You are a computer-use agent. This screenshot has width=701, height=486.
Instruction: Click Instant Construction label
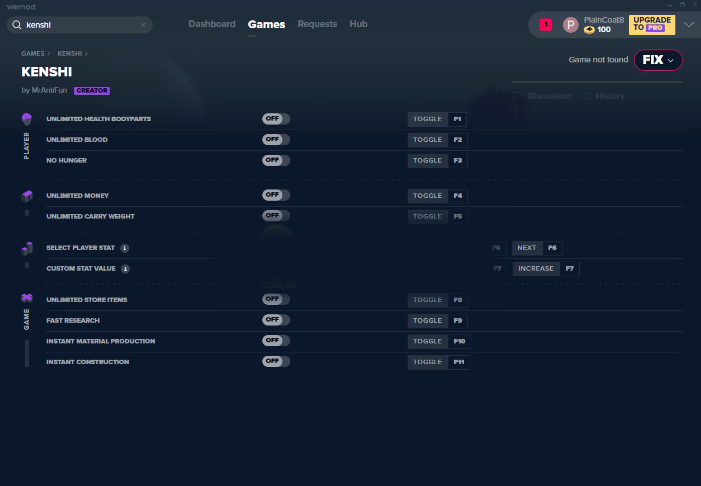tap(88, 362)
